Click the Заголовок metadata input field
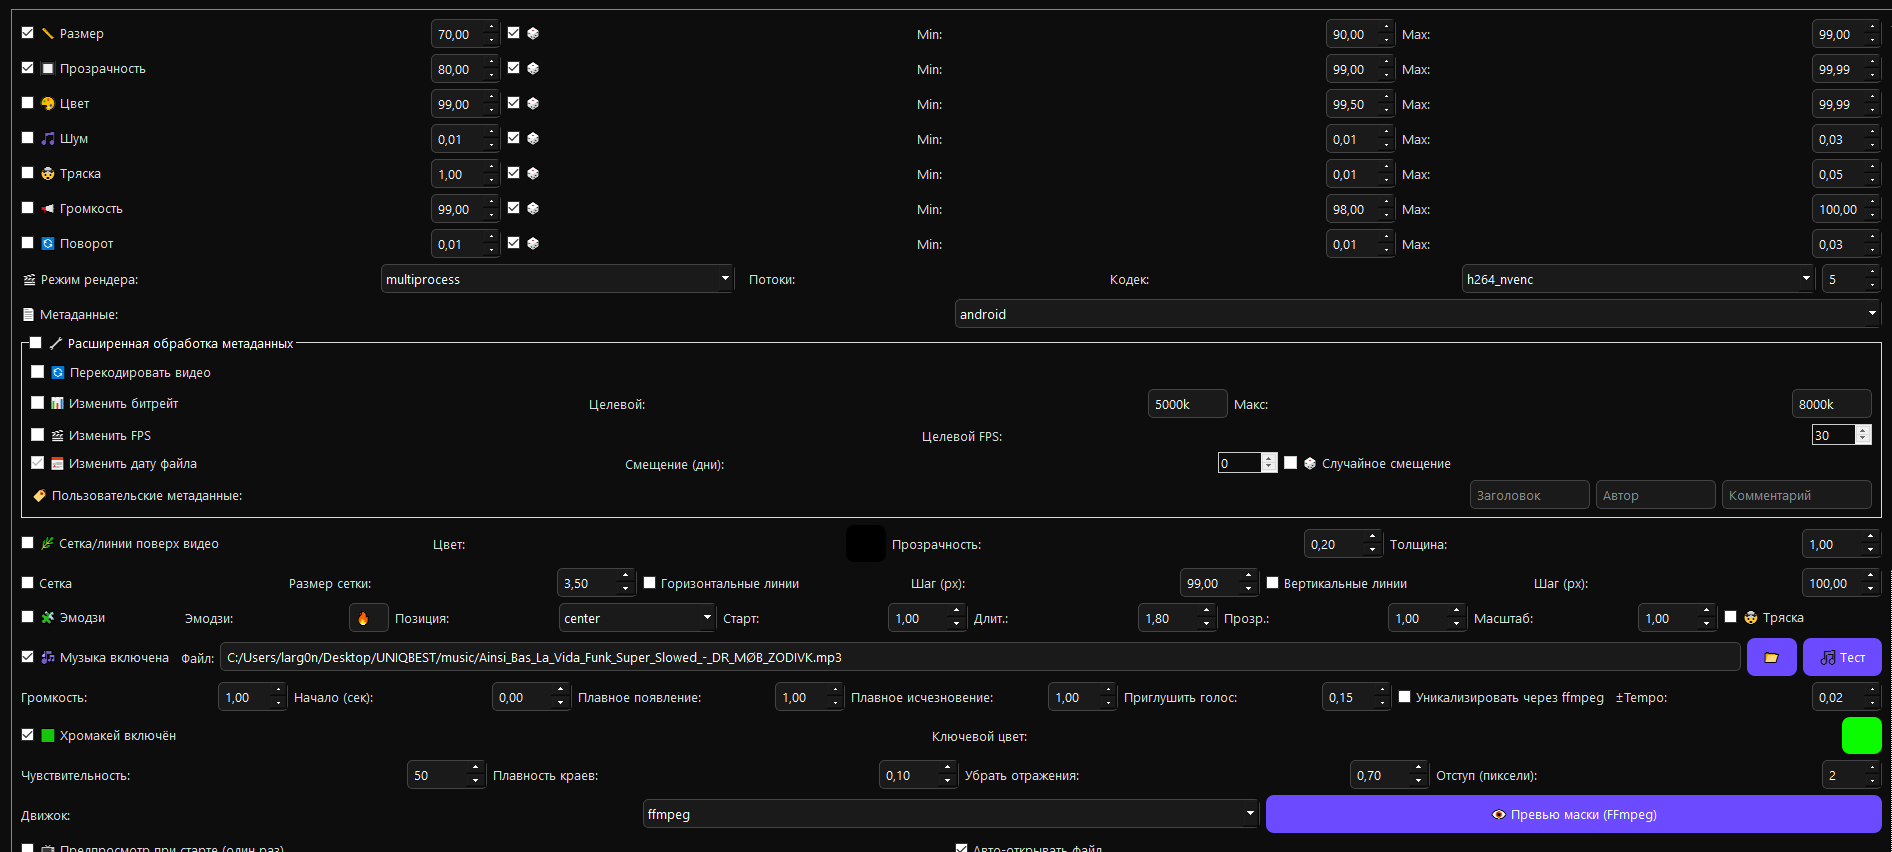Screen dimensions: 1892x852 tap(1529, 495)
